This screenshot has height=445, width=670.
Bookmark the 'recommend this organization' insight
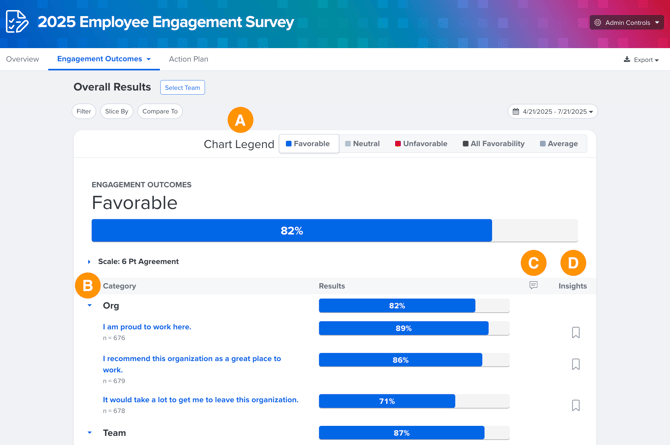(x=576, y=364)
